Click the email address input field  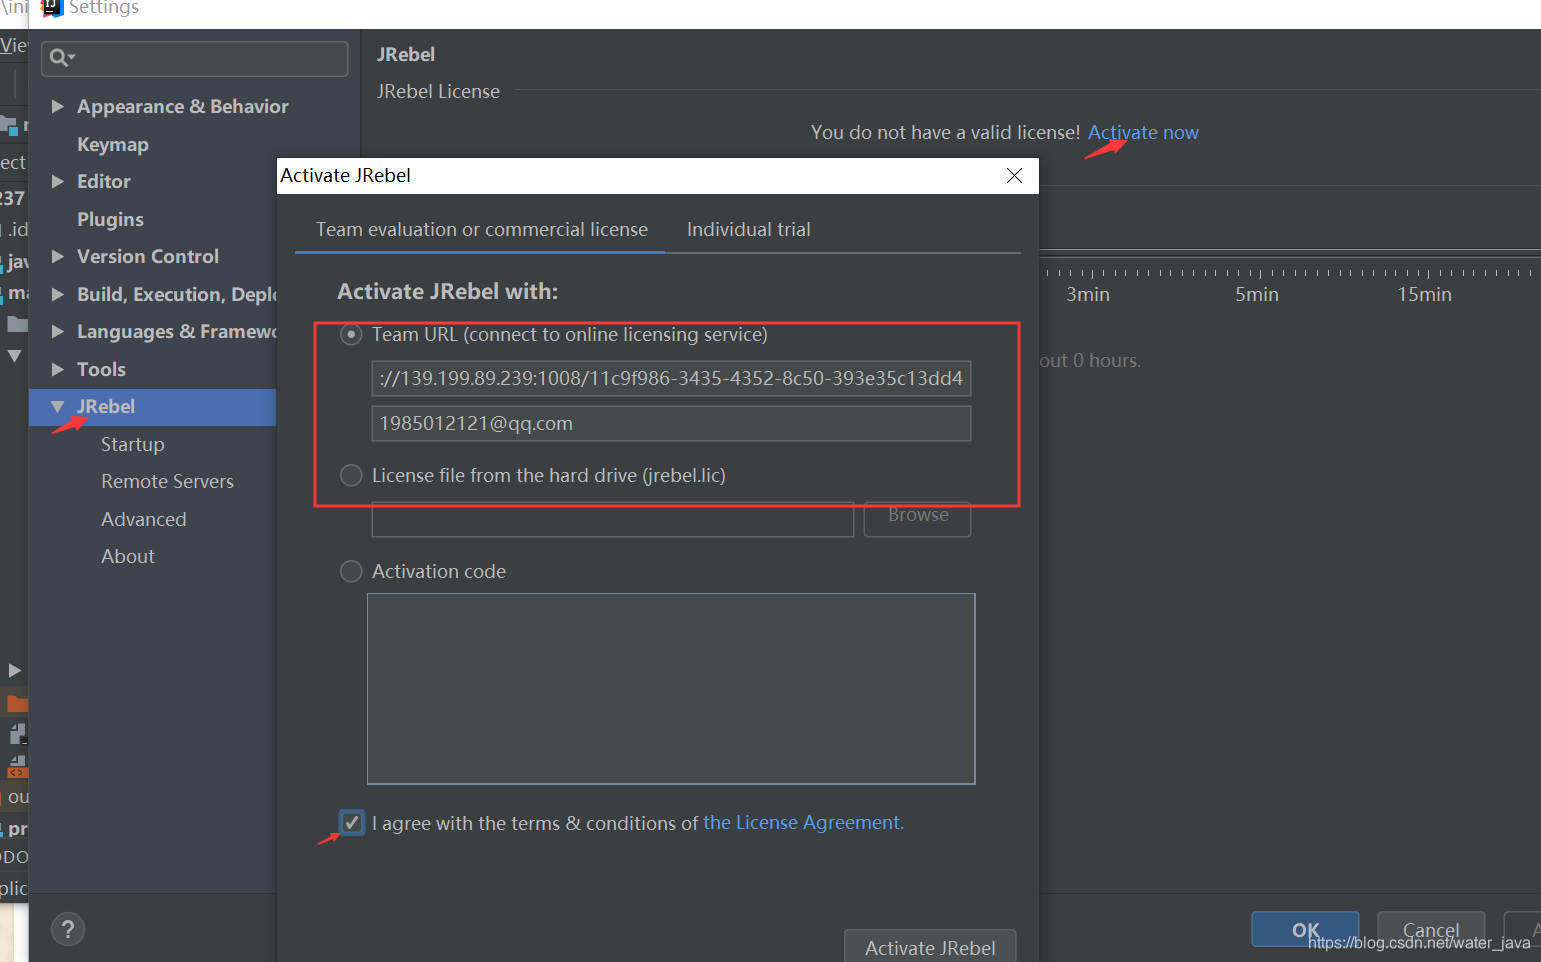point(671,423)
